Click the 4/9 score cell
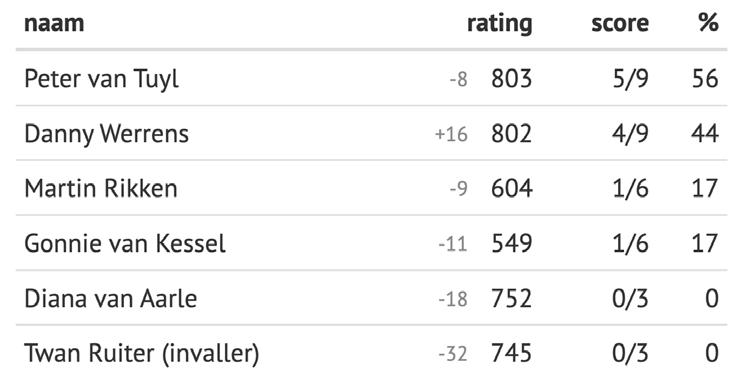The image size is (743, 388). 630,134
